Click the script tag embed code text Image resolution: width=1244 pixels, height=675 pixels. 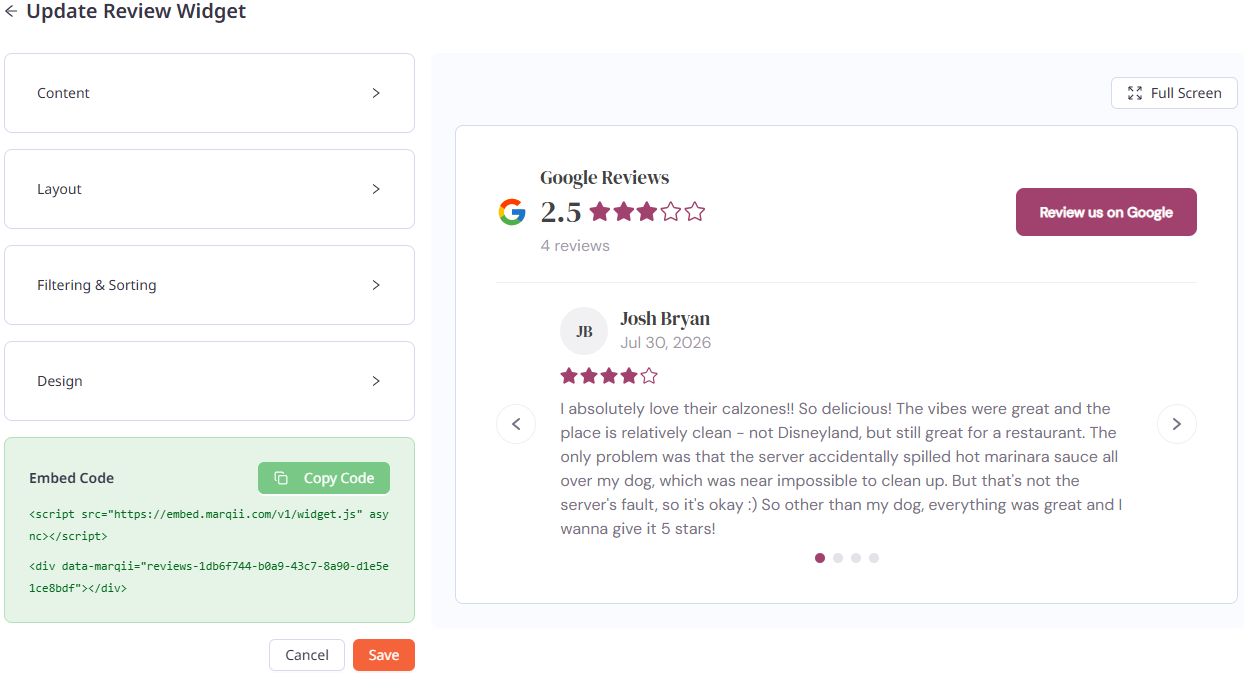tap(209, 525)
